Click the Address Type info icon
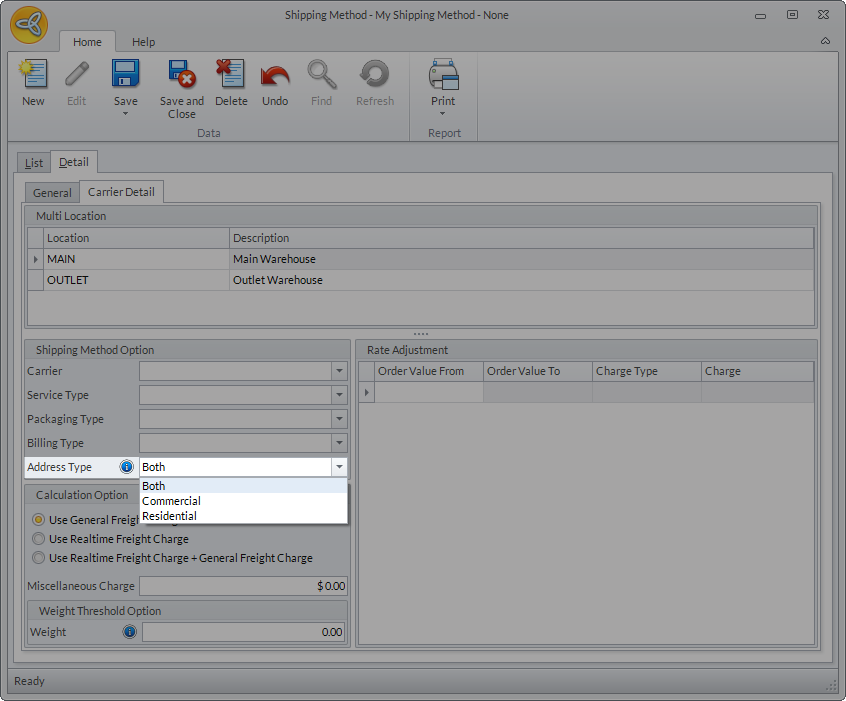The height and width of the screenshot is (701, 846). pyautogui.click(x=127, y=467)
